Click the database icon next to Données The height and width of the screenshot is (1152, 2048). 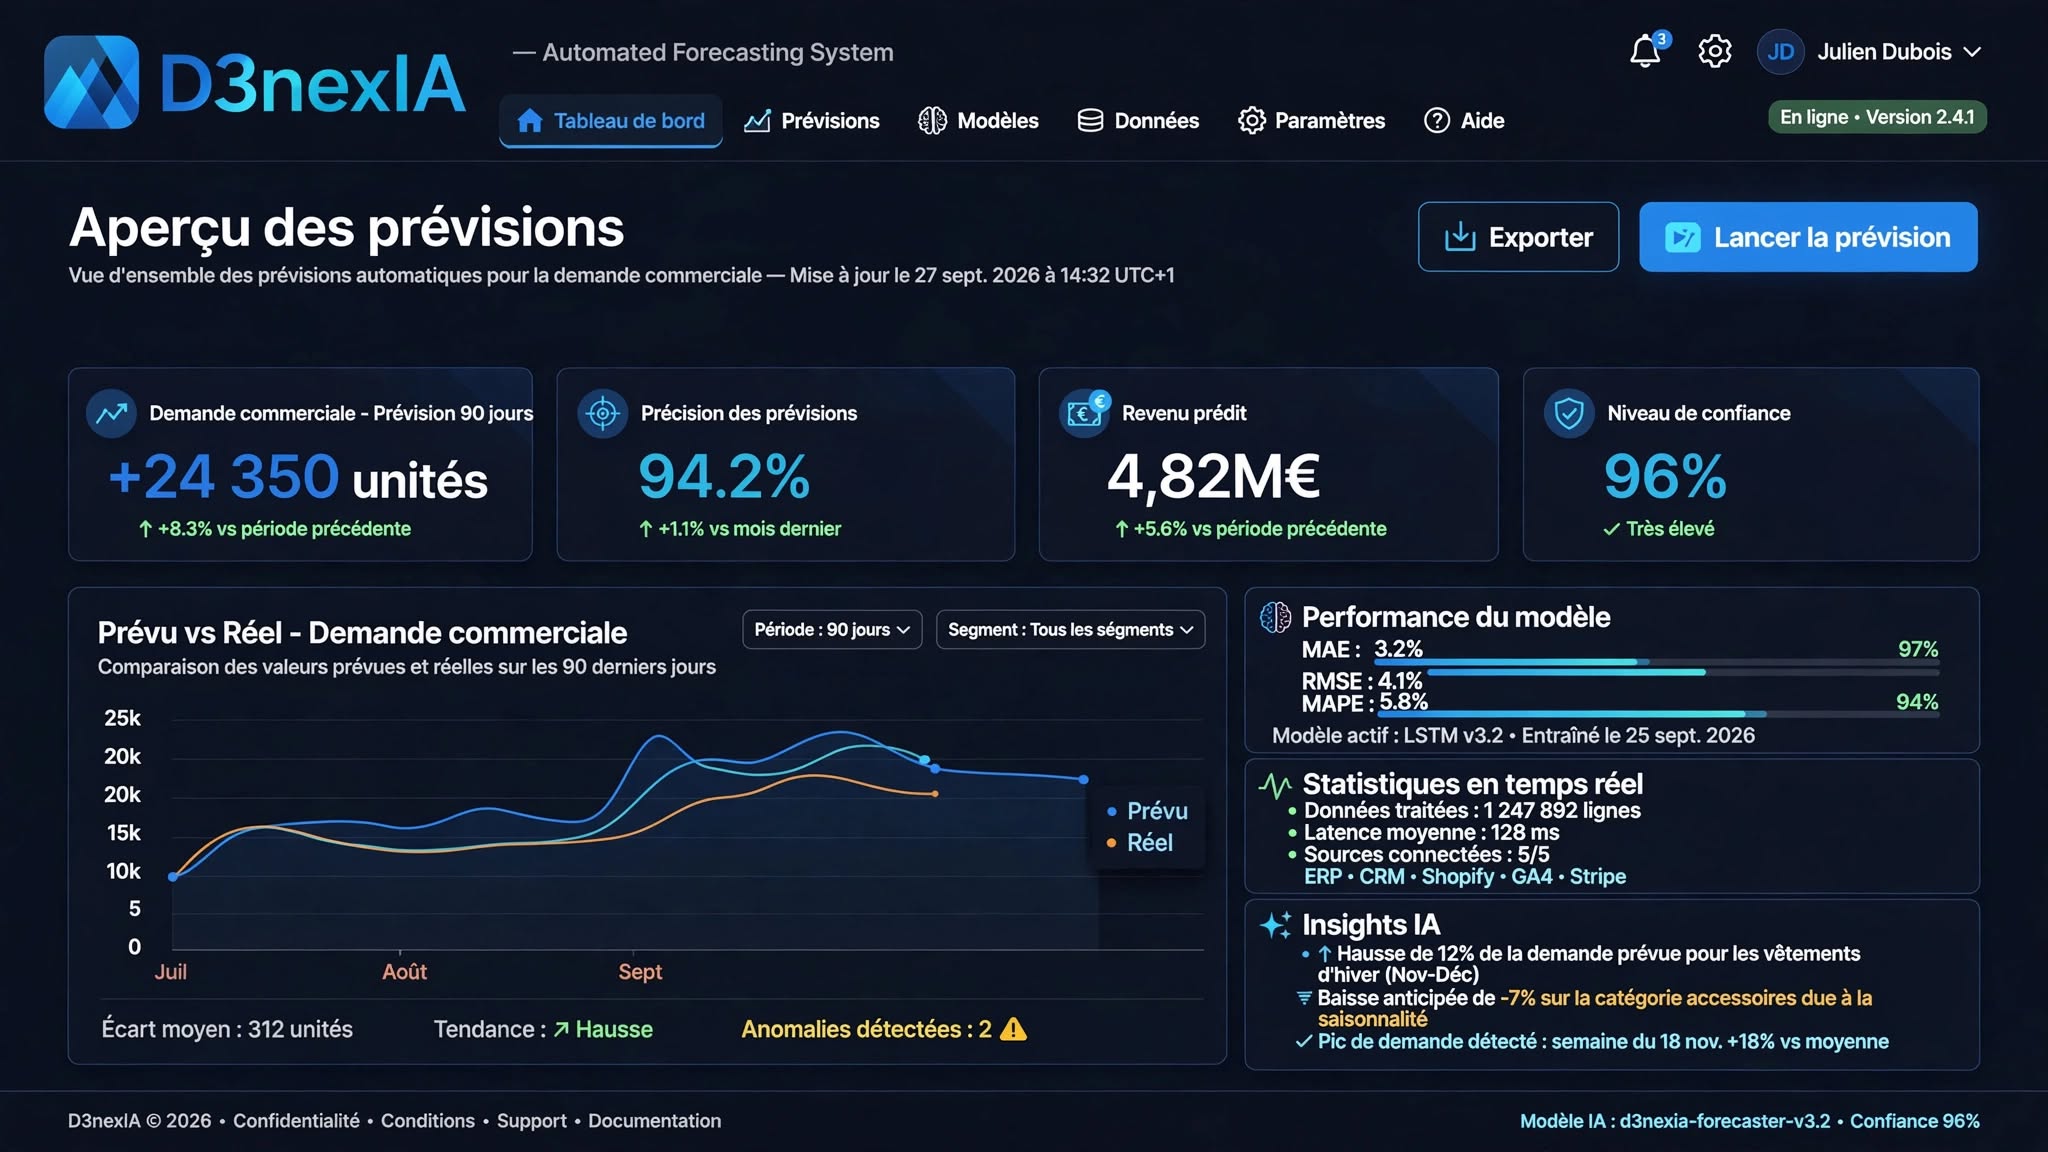[x=1090, y=121]
